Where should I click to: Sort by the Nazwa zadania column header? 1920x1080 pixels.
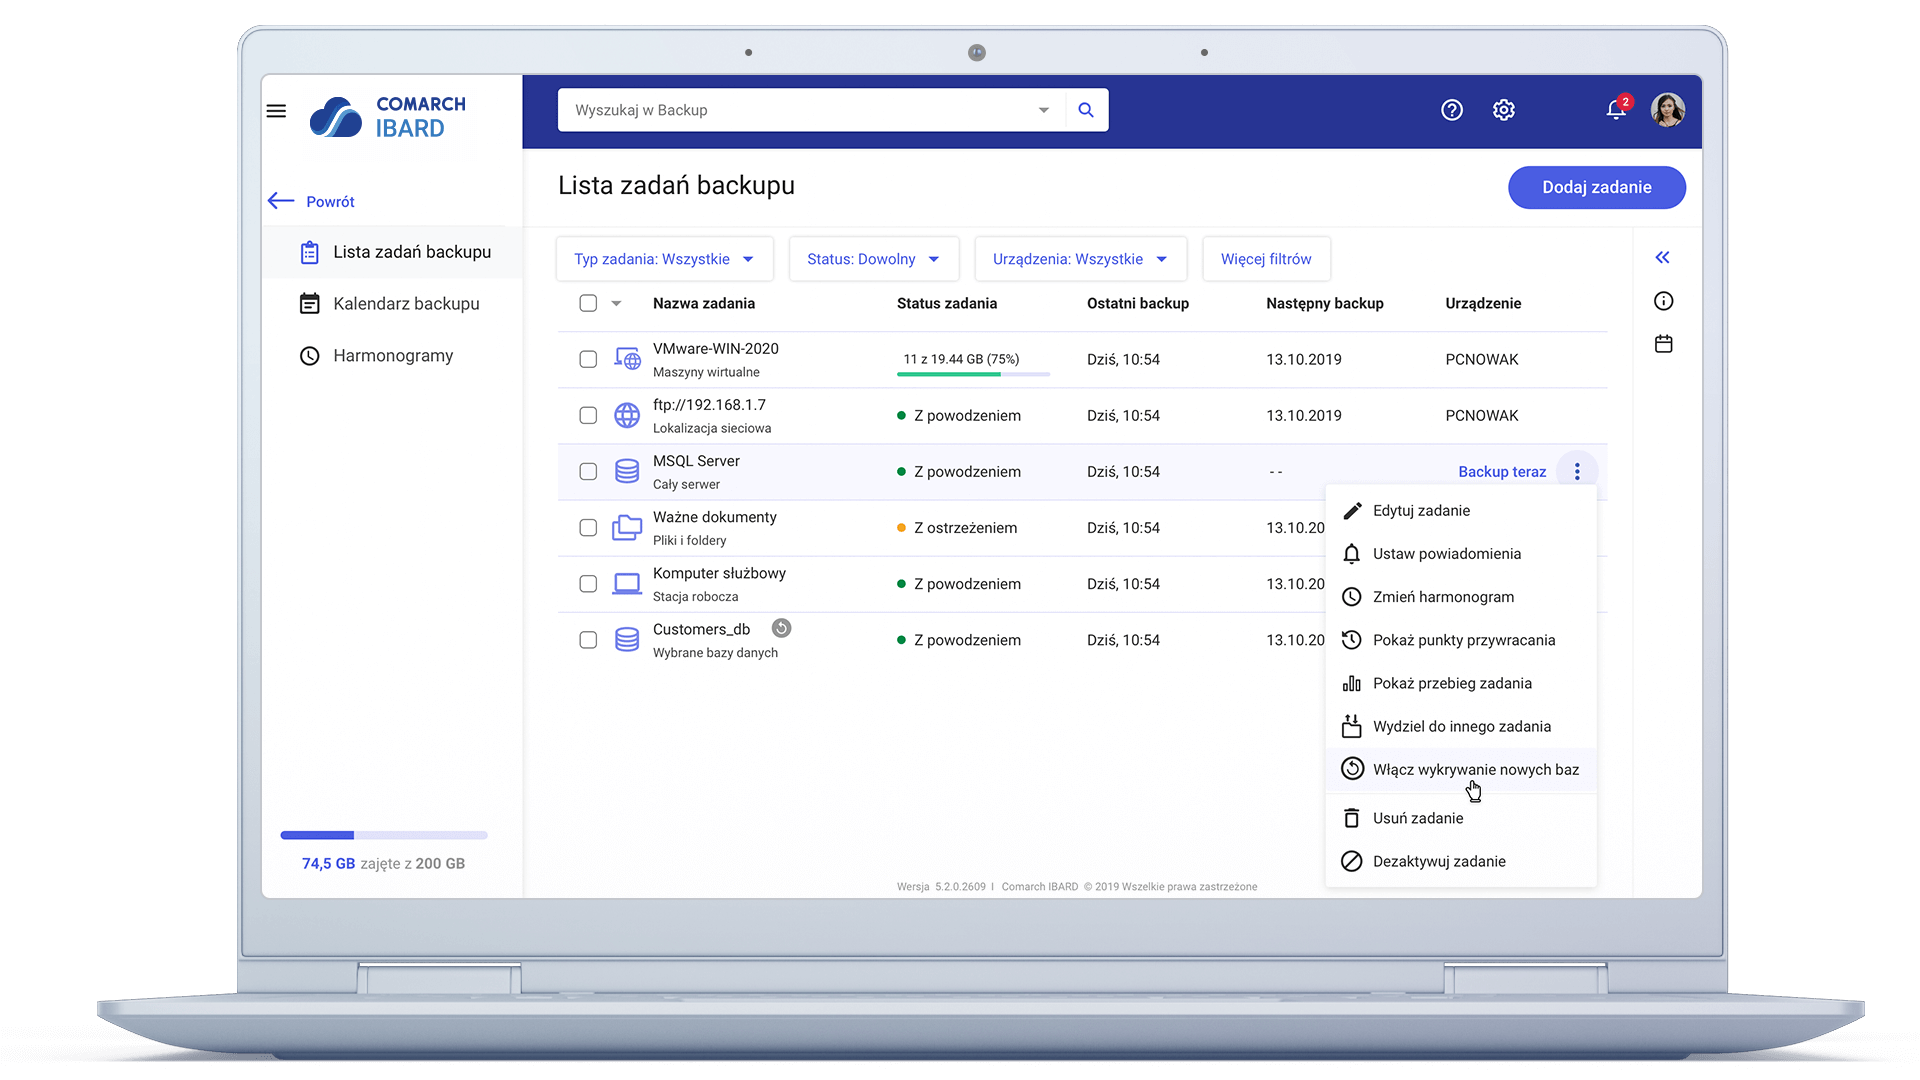tap(703, 303)
